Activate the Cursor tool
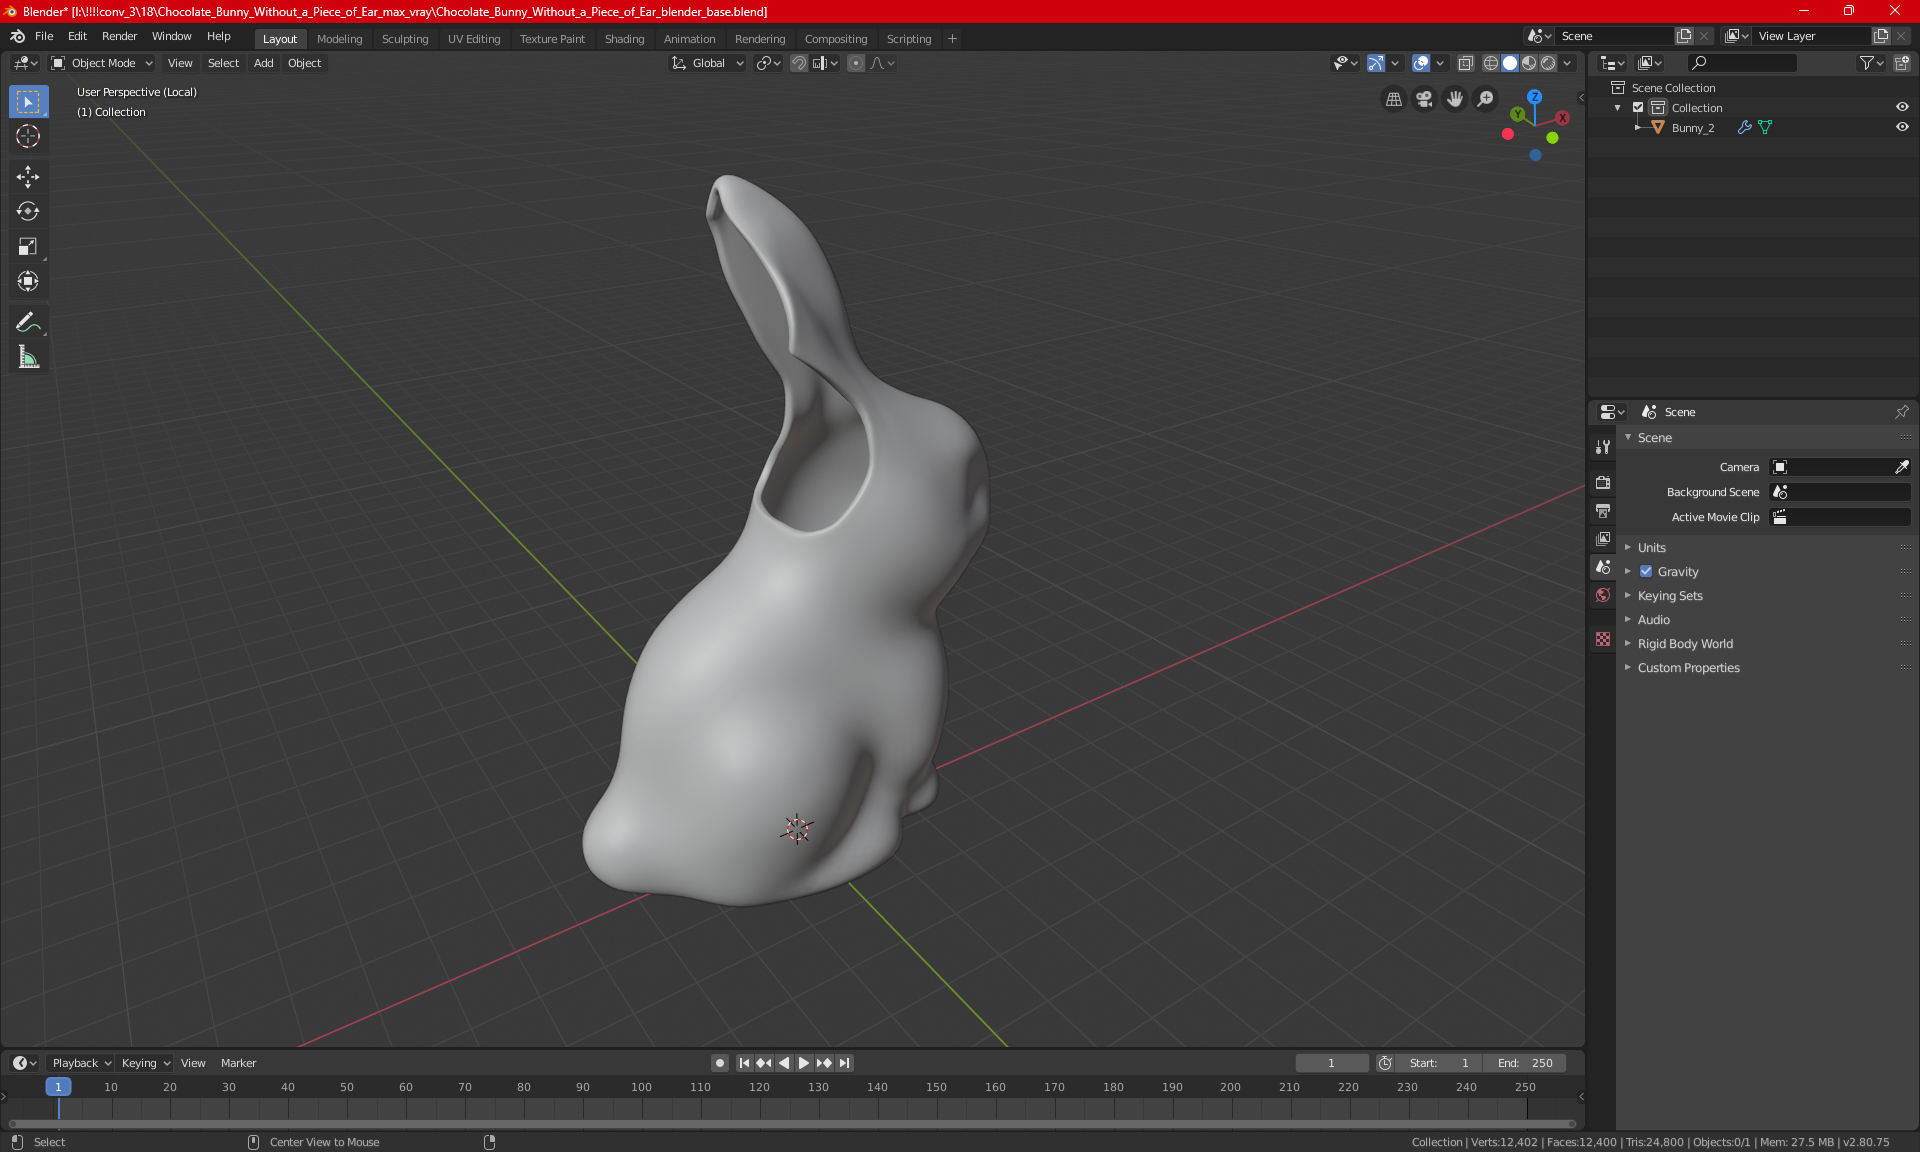Image resolution: width=1920 pixels, height=1152 pixels. coord(28,137)
